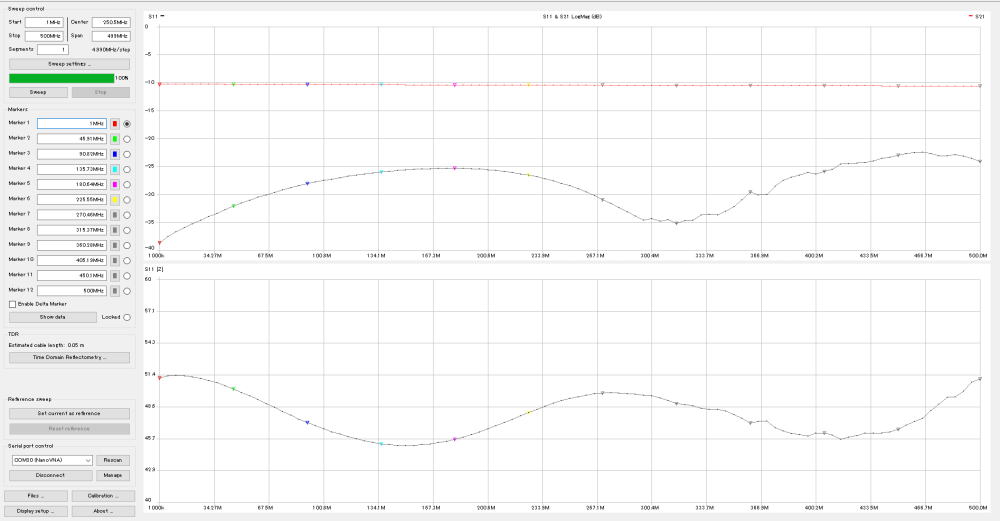Open Marker 2 green color swatch
This screenshot has height=521, width=1000.
click(x=115, y=139)
